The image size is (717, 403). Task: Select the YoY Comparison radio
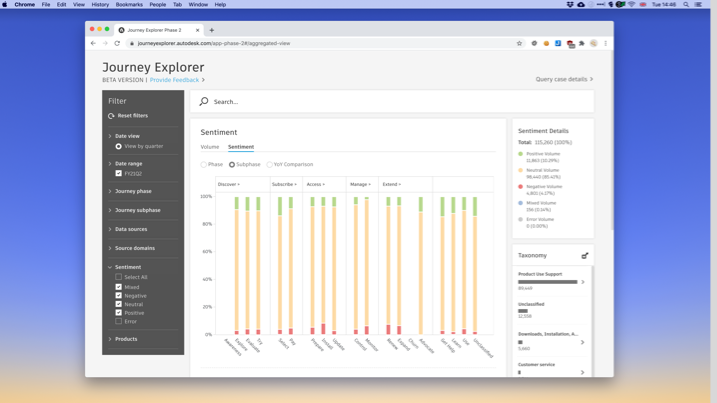[x=269, y=165]
